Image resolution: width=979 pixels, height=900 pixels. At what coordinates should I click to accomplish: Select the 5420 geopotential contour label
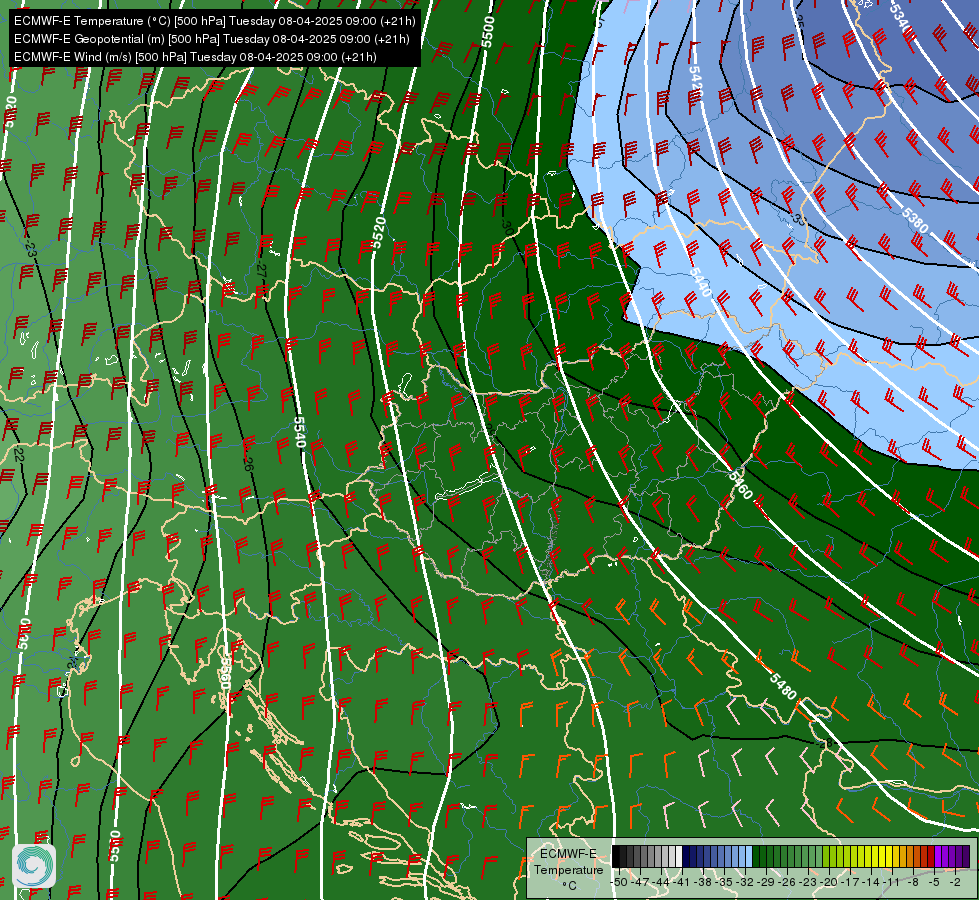[696, 81]
